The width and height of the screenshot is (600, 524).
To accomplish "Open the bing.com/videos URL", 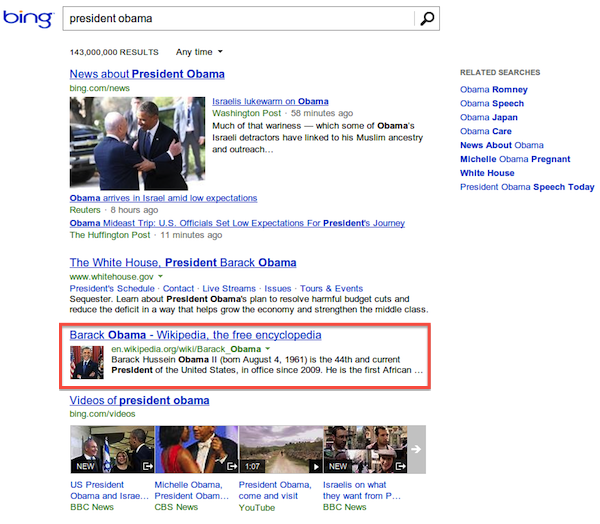I will click(103, 414).
